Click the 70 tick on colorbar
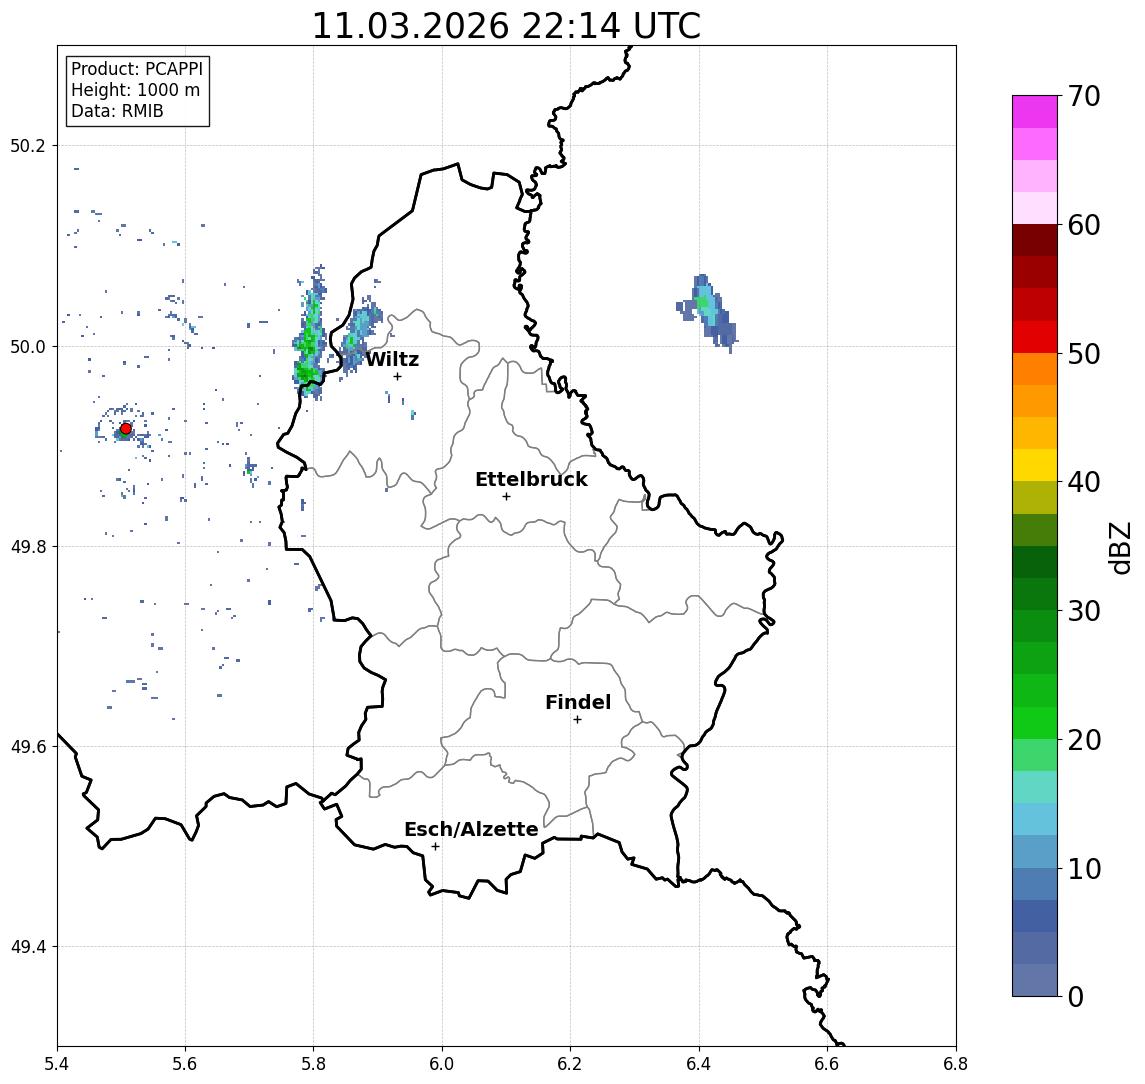Viewport: 1145px width, 1084px height. point(1084,96)
